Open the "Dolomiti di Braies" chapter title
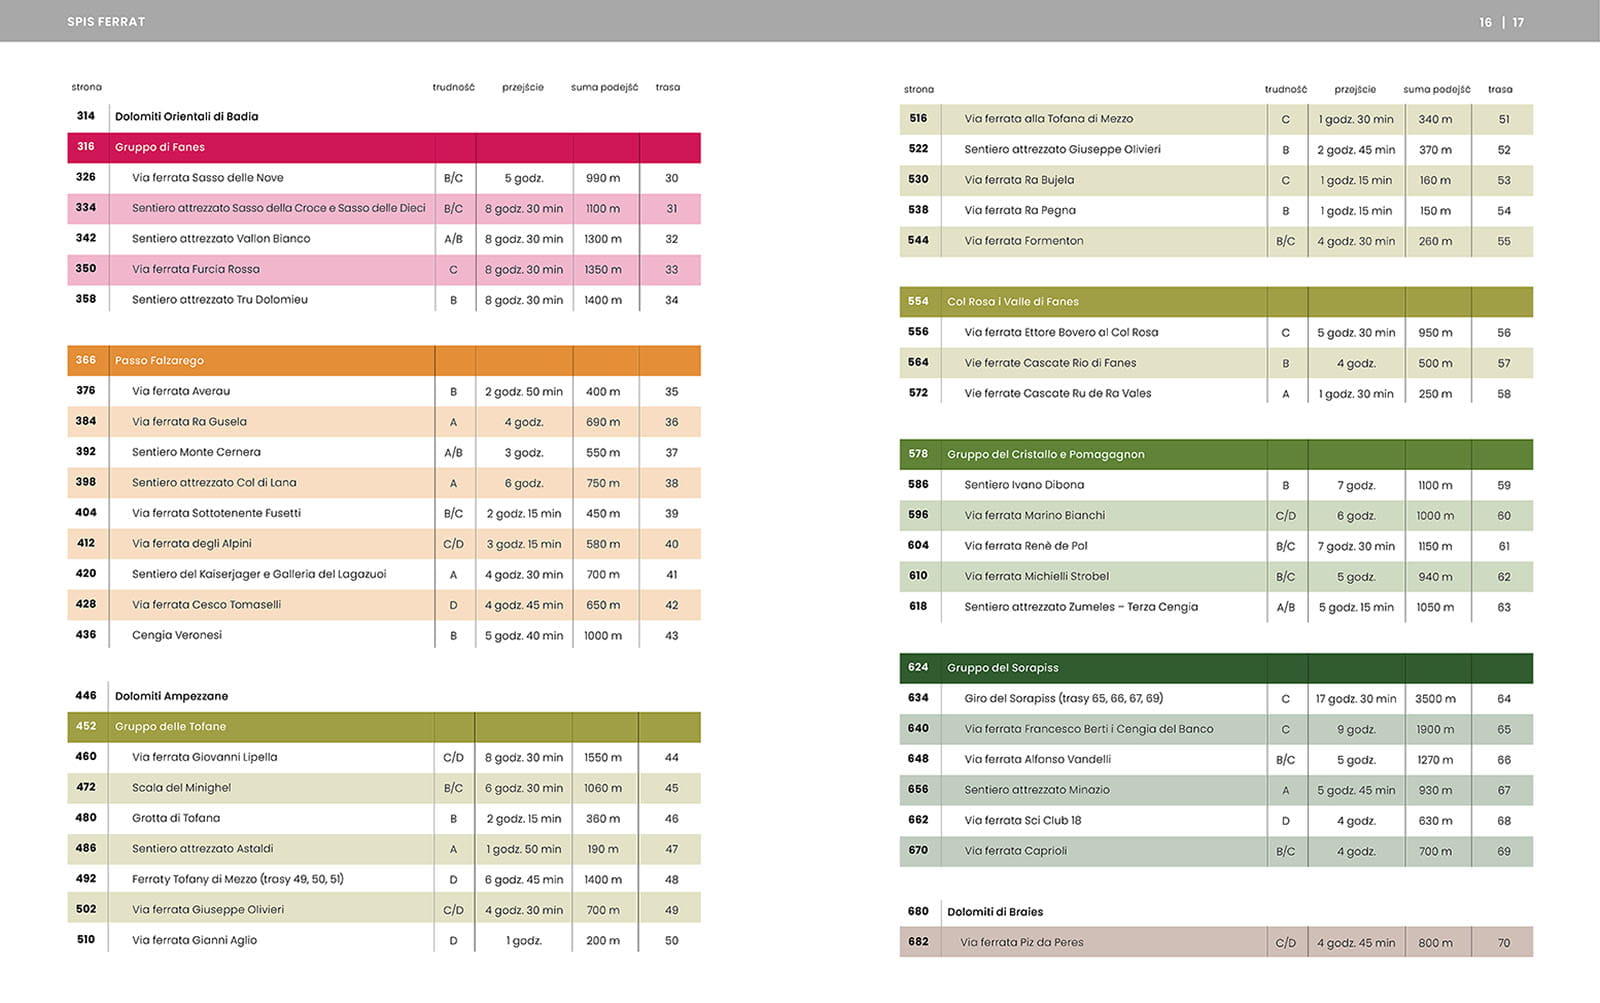The height and width of the screenshot is (1003, 1600). pos(994,911)
